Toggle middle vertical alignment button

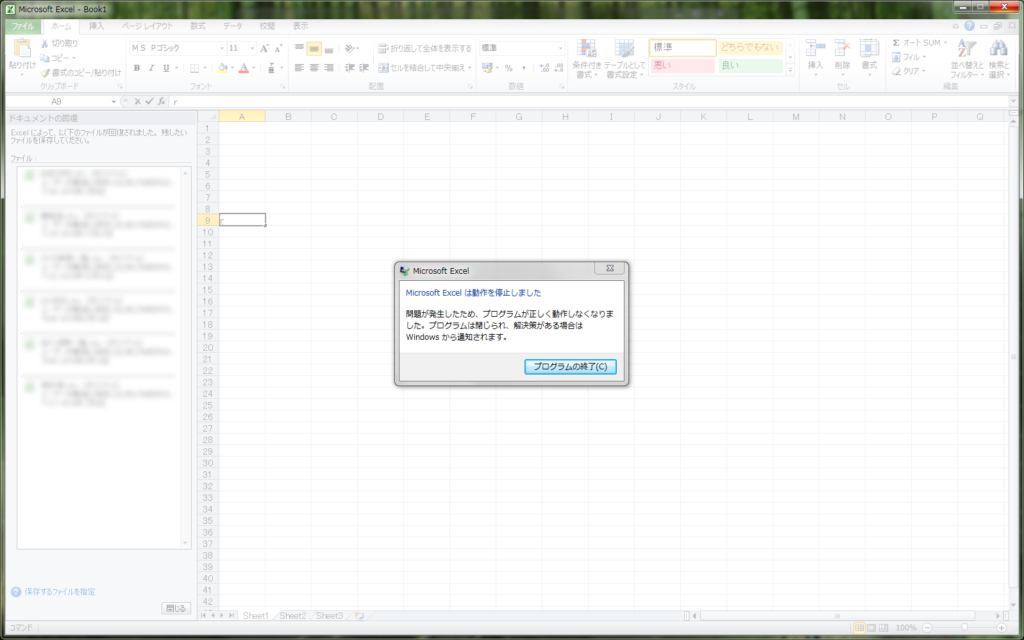pyautogui.click(x=314, y=48)
